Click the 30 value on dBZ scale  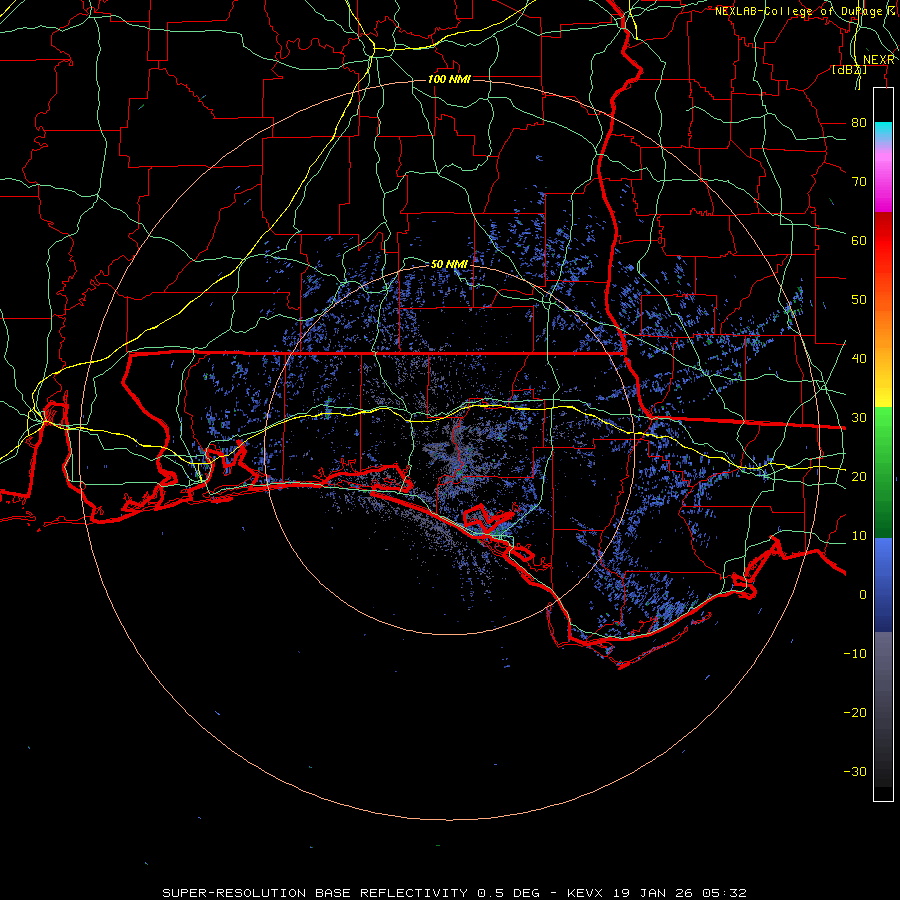[x=859, y=417]
